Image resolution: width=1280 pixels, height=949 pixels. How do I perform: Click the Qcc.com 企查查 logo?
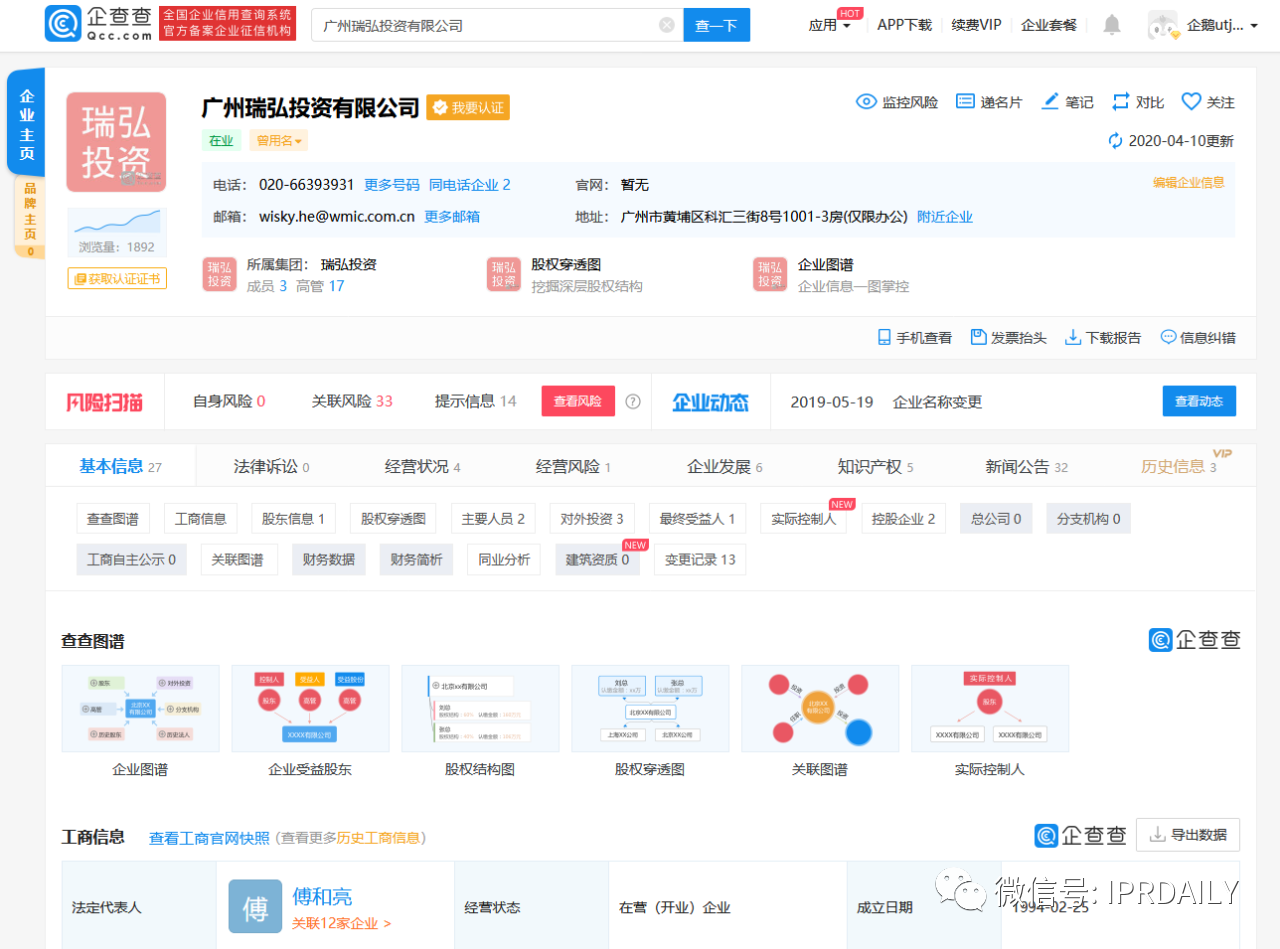(99, 24)
